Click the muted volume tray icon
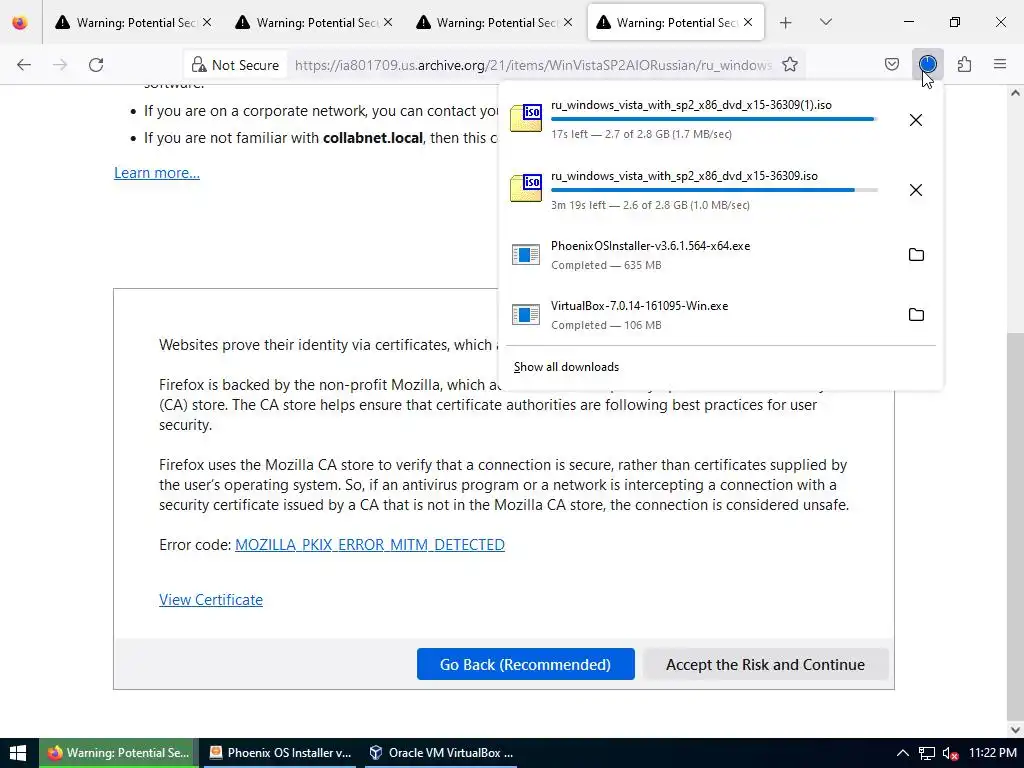The width and height of the screenshot is (1024, 768). [x=950, y=754]
